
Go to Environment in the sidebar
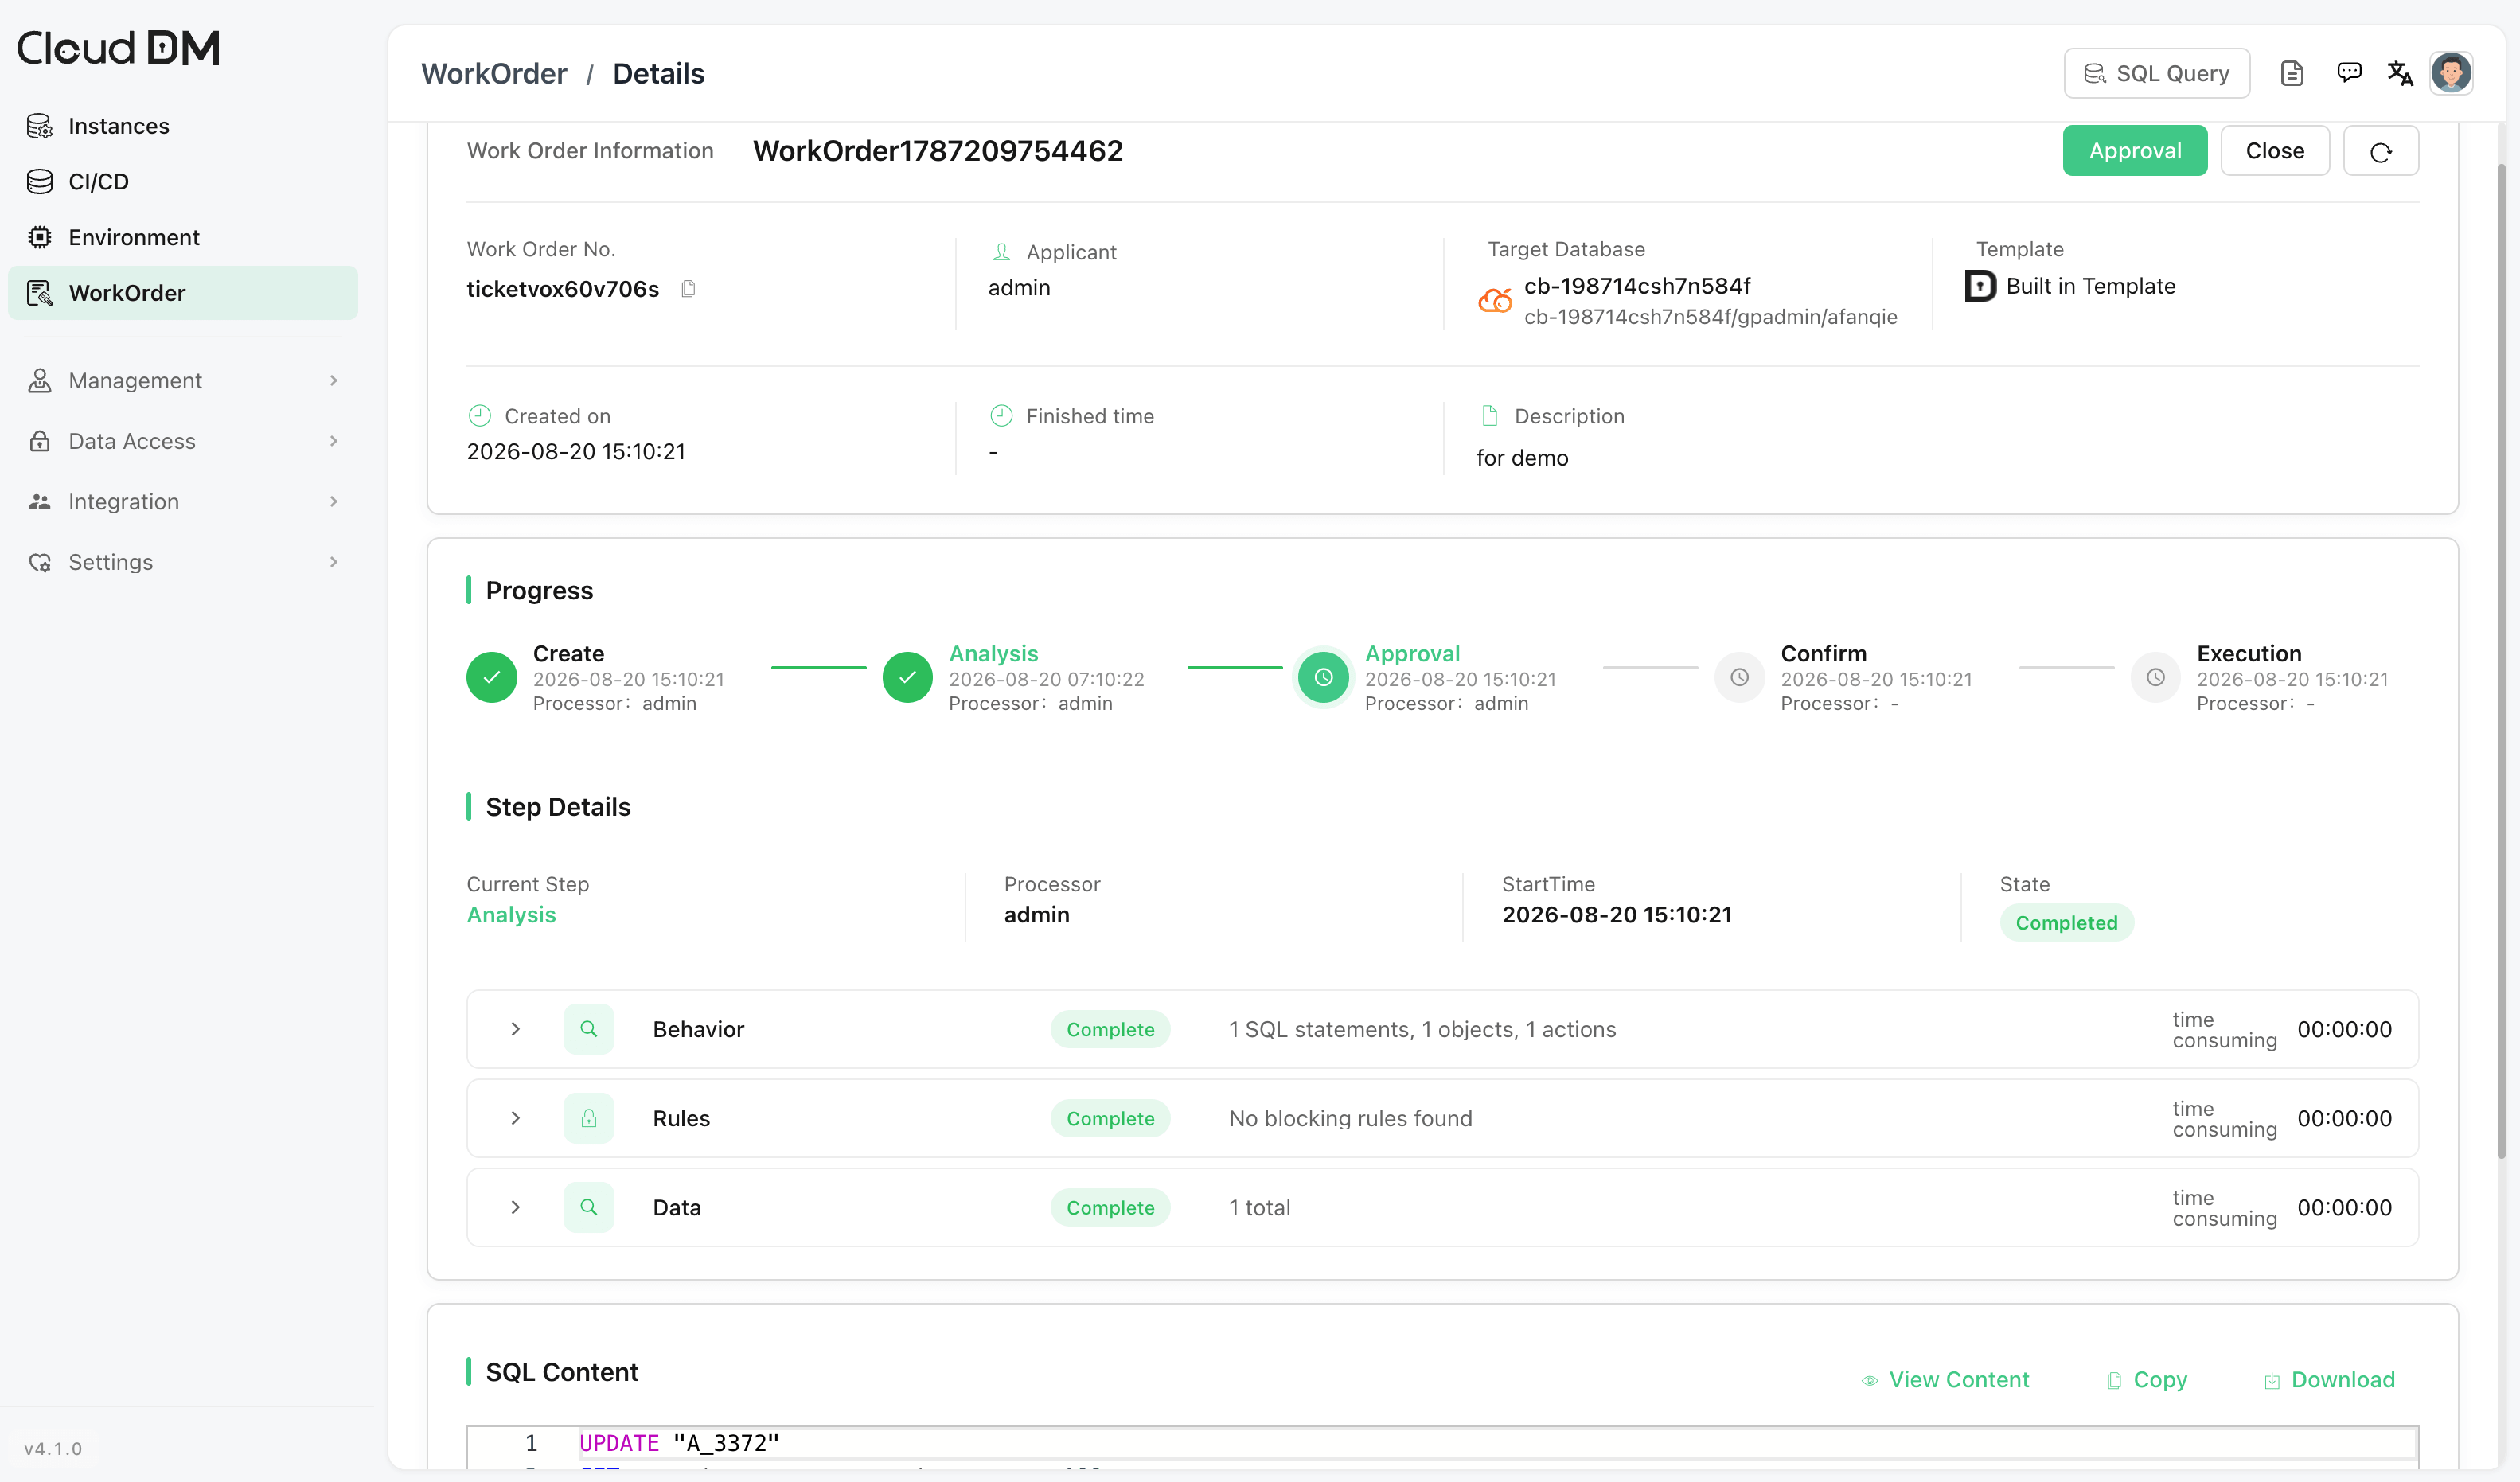182,237
